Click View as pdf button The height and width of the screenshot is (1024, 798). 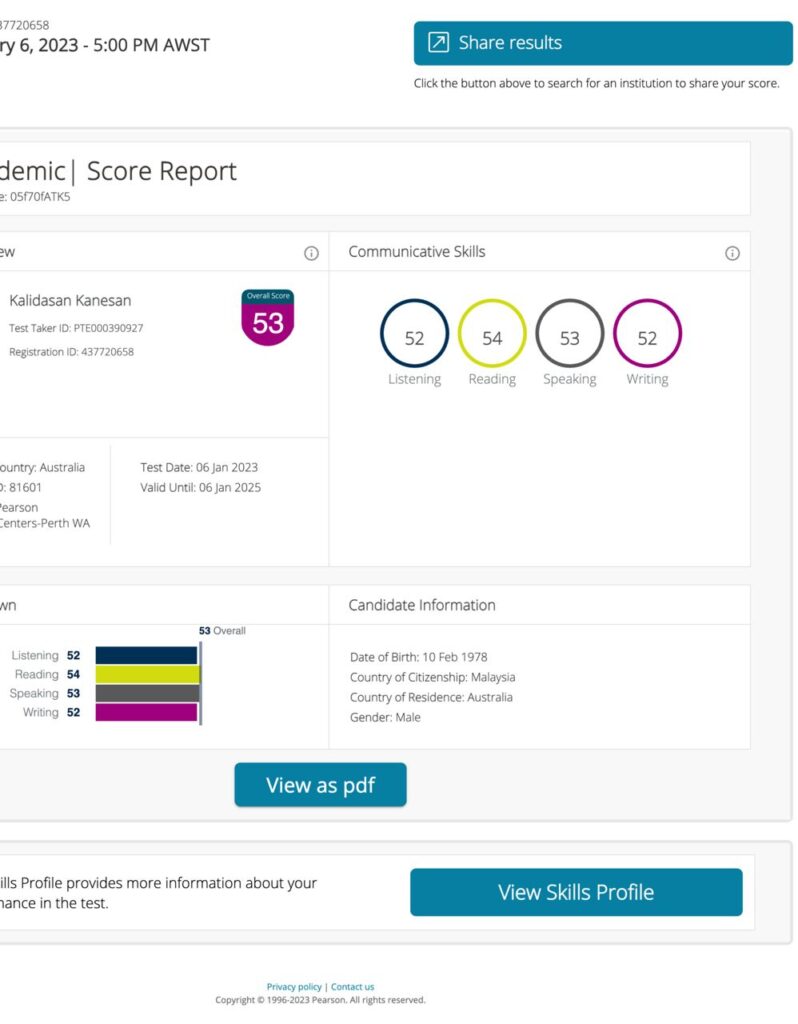(x=320, y=785)
